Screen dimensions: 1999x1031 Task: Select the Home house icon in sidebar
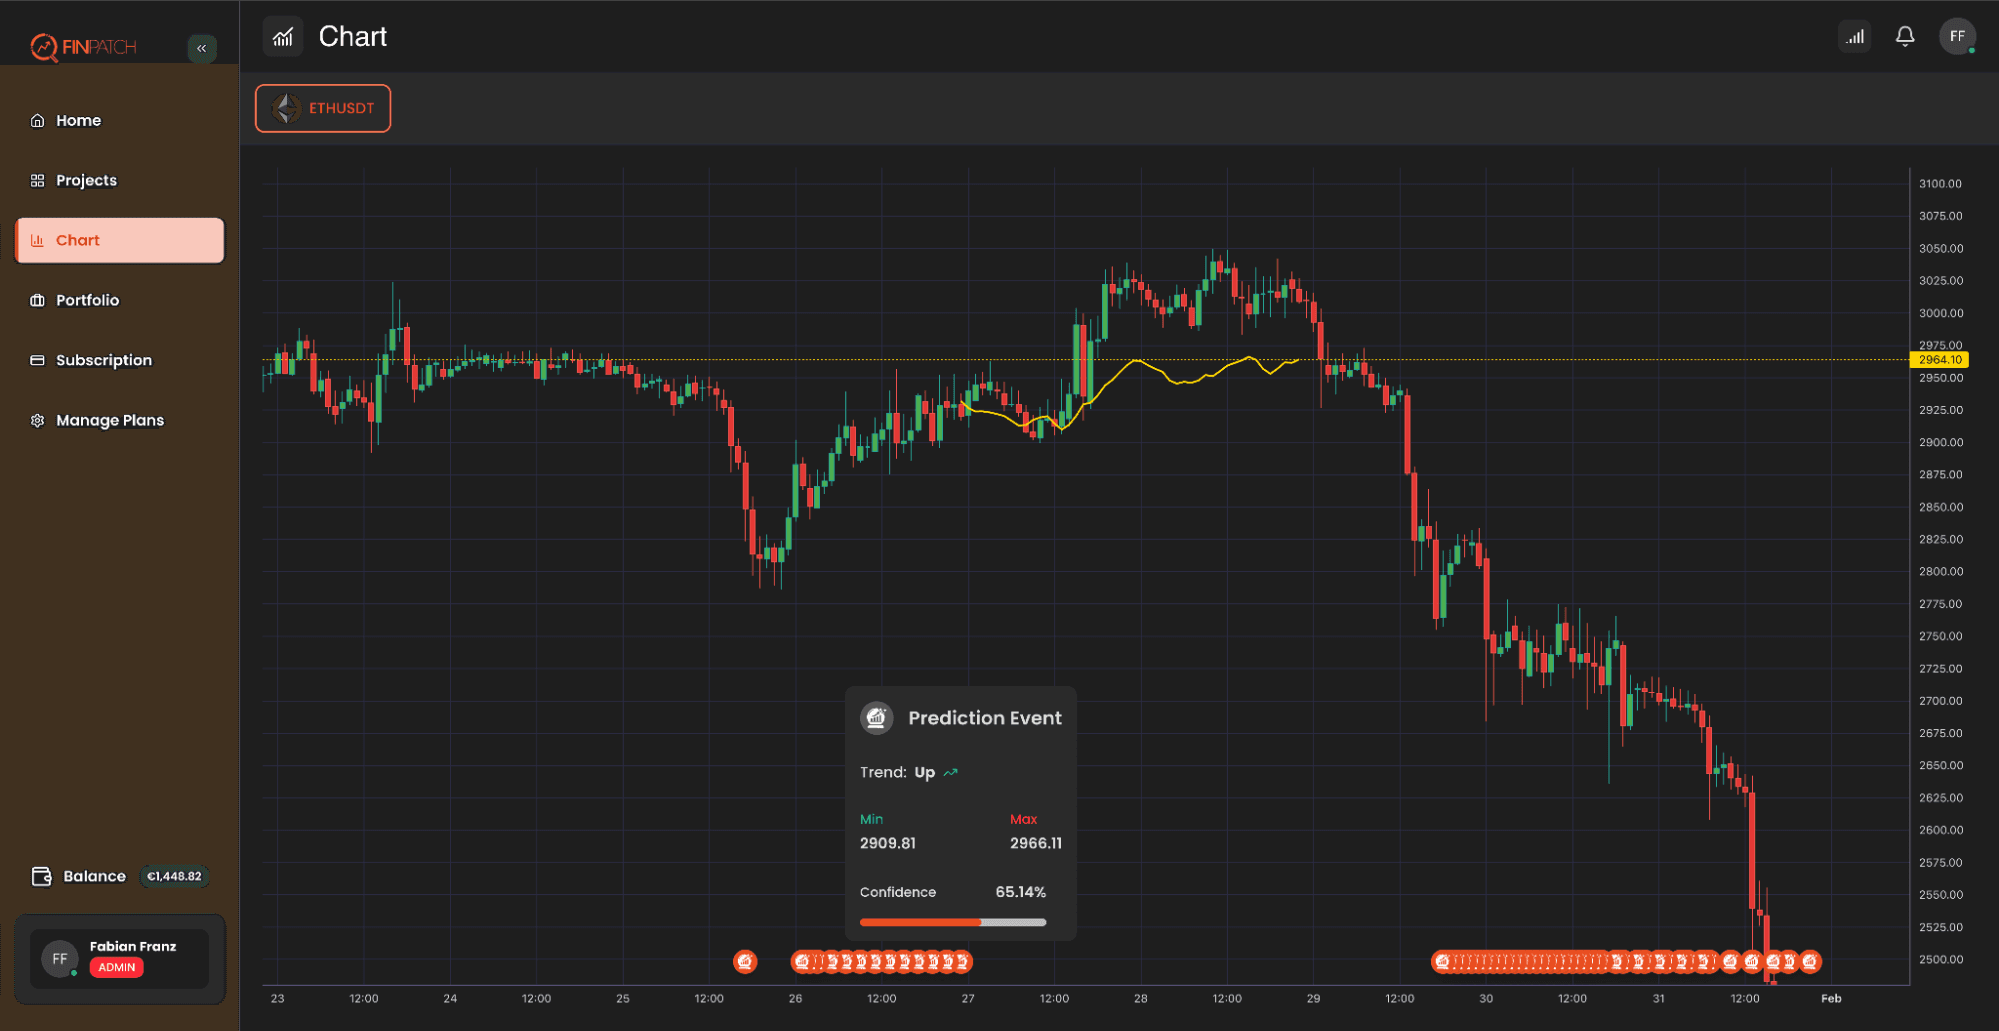tap(37, 120)
